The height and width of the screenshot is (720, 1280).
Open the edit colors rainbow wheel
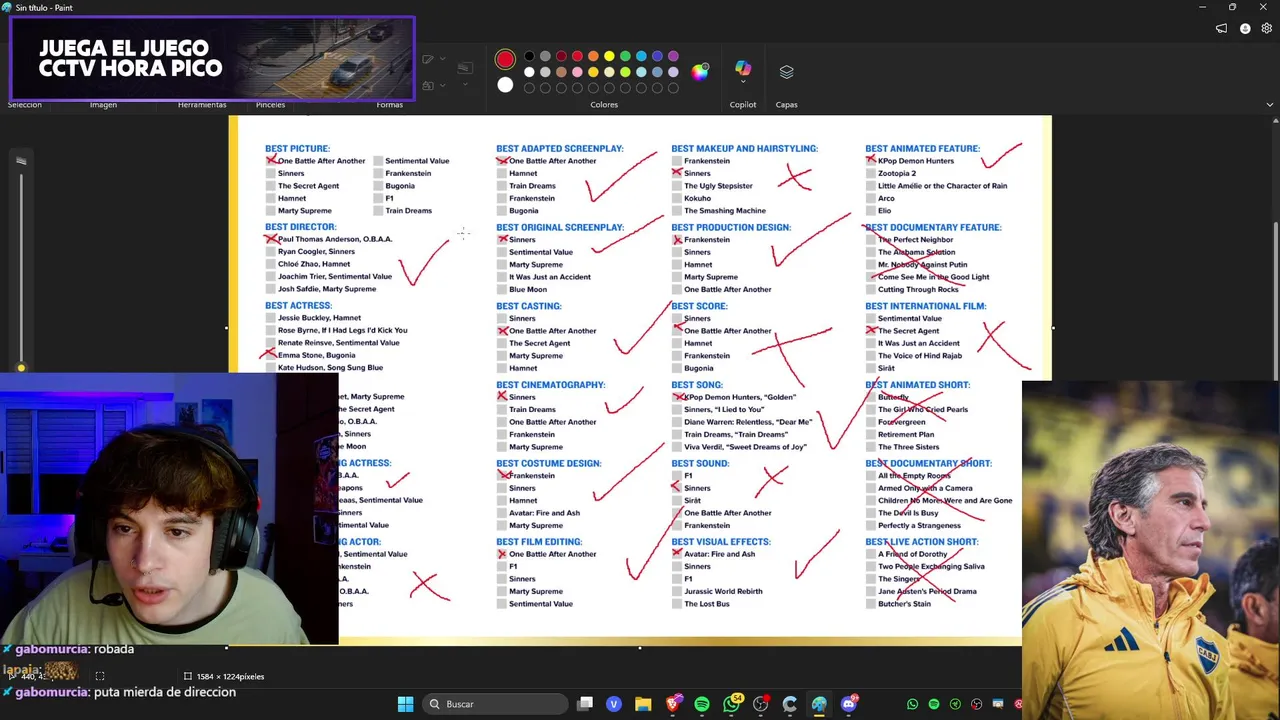(x=700, y=72)
